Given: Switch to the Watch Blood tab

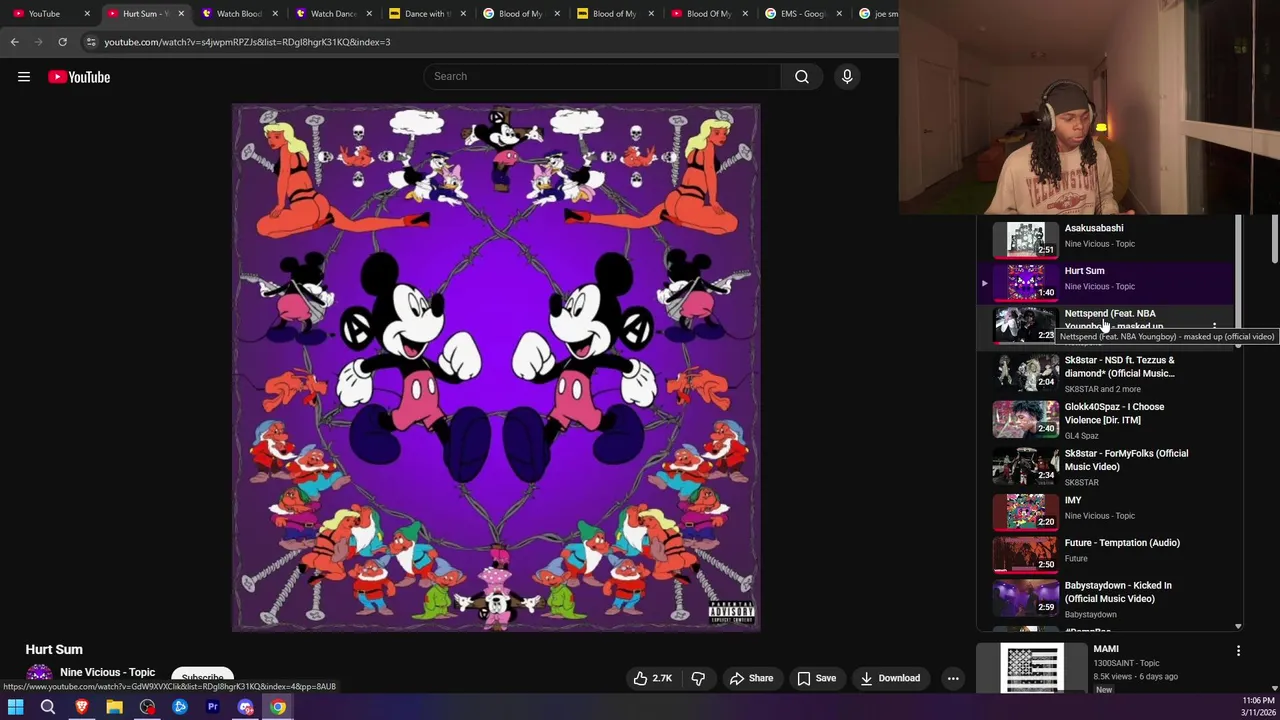Looking at the screenshot, I should pos(239,14).
